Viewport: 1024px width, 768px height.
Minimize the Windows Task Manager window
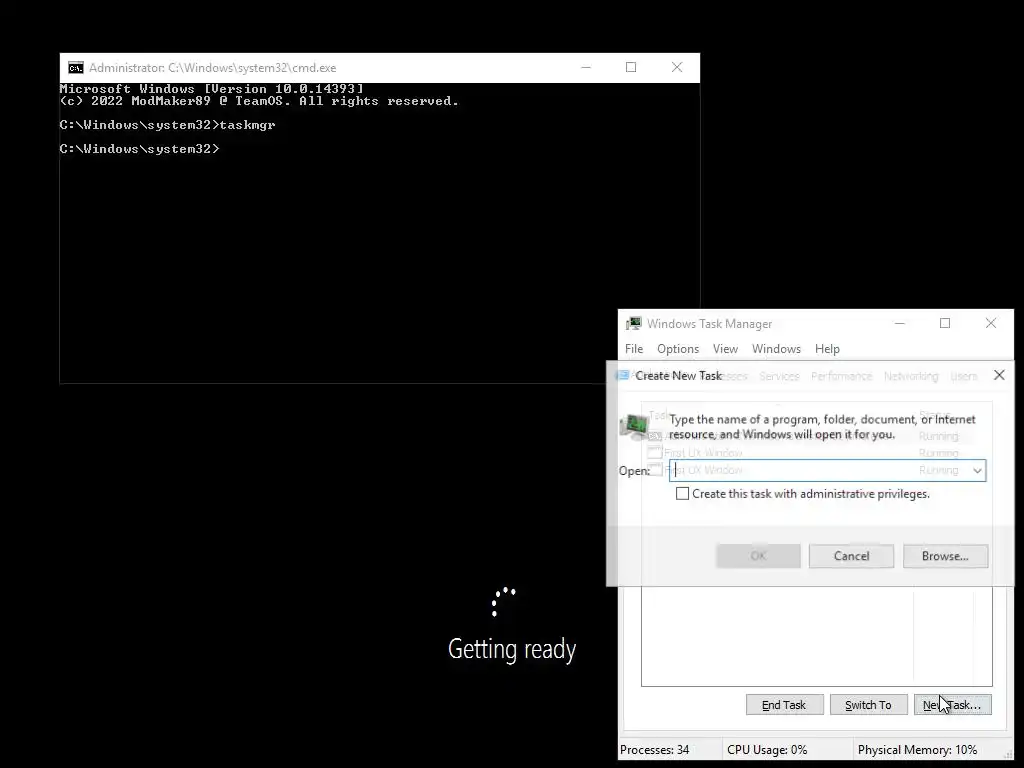[x=899, y=323]
